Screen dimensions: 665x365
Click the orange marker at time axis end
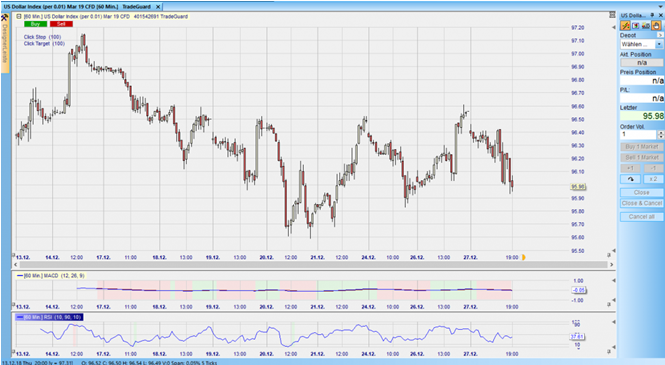(x=523, y=257)
